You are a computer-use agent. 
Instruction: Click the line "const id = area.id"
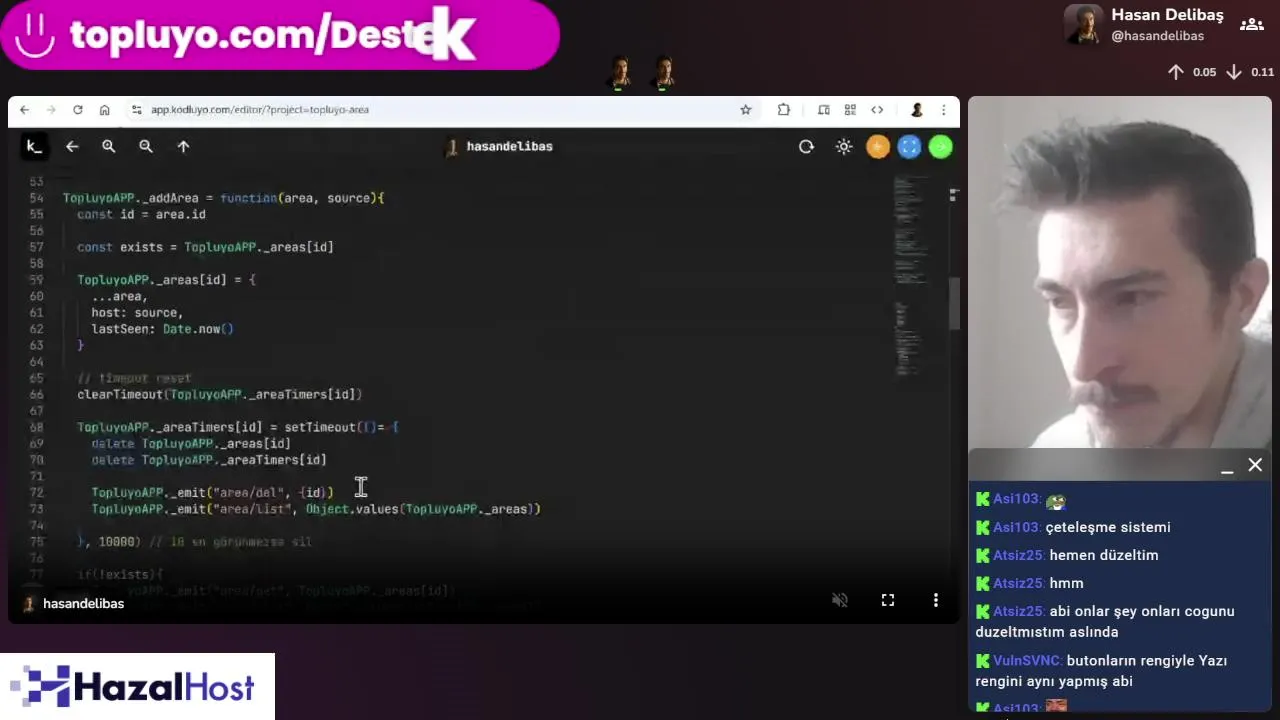[141, 214]
